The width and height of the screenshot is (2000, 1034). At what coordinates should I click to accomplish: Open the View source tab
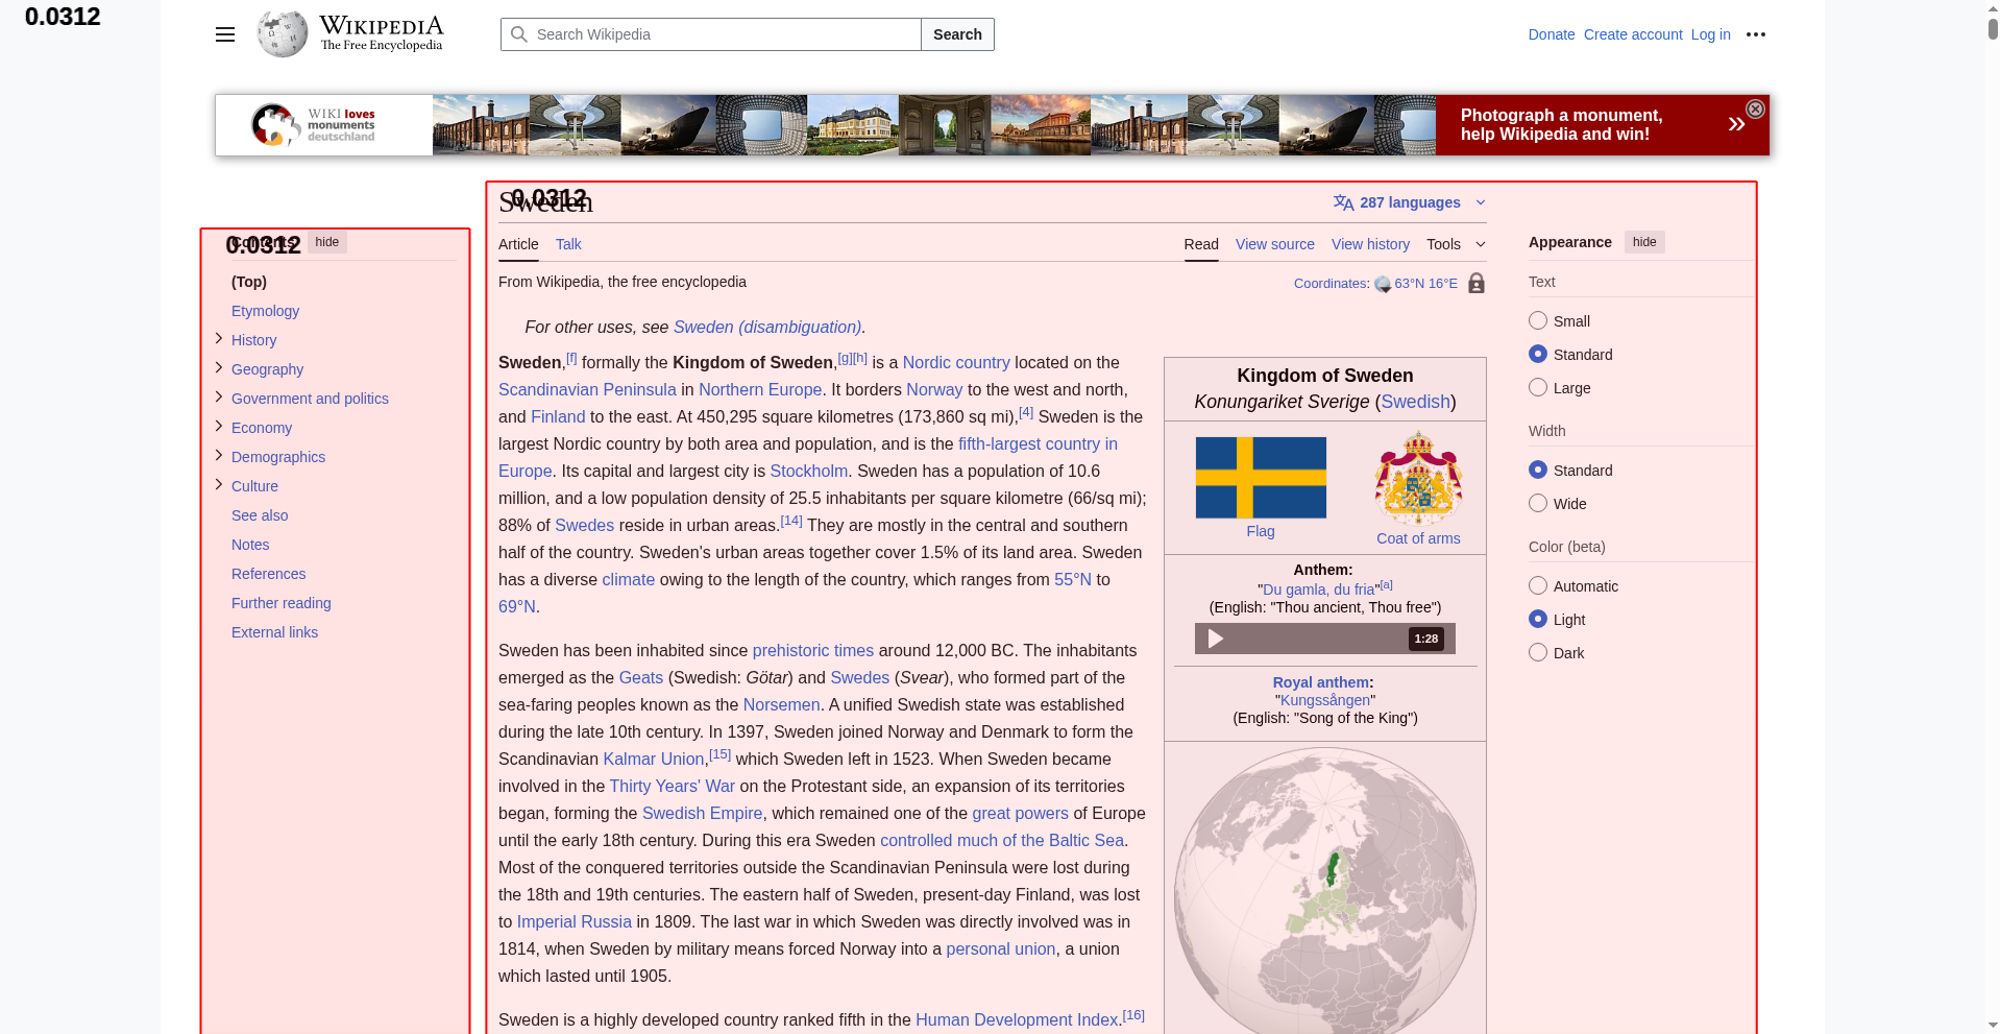1275,244
